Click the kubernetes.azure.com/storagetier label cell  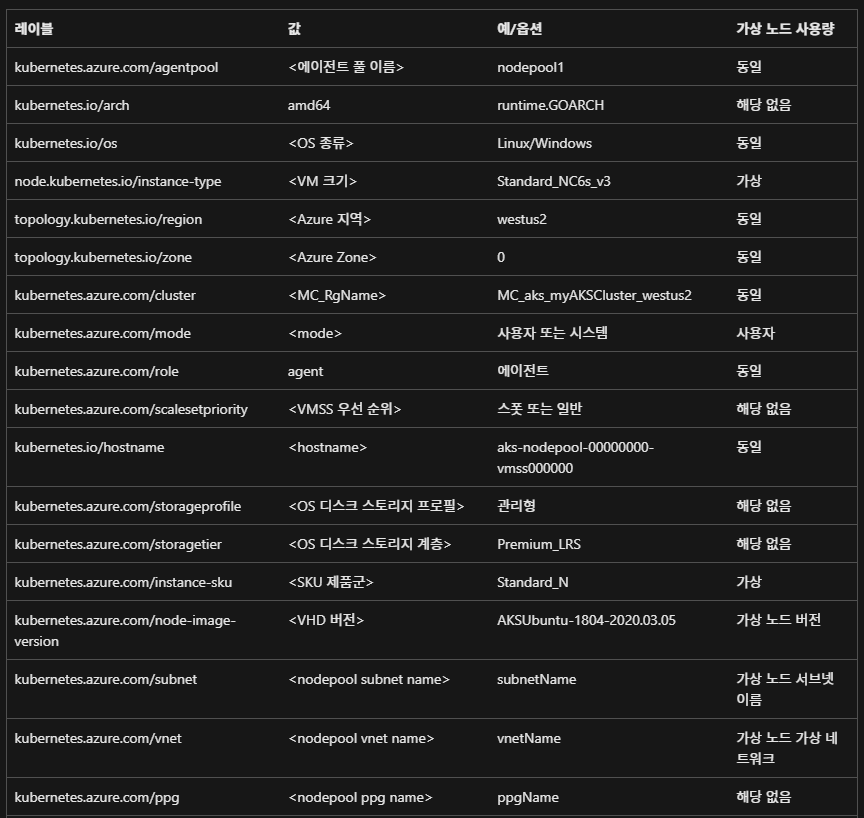118,544
